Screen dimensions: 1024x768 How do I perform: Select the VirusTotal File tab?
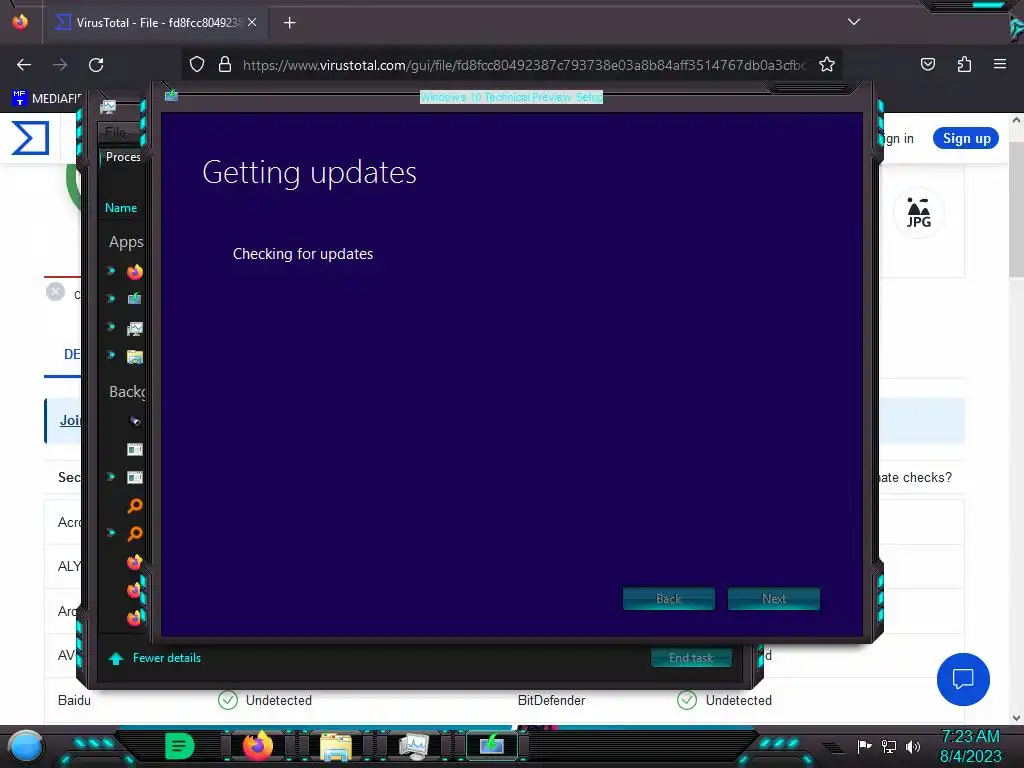157,22
